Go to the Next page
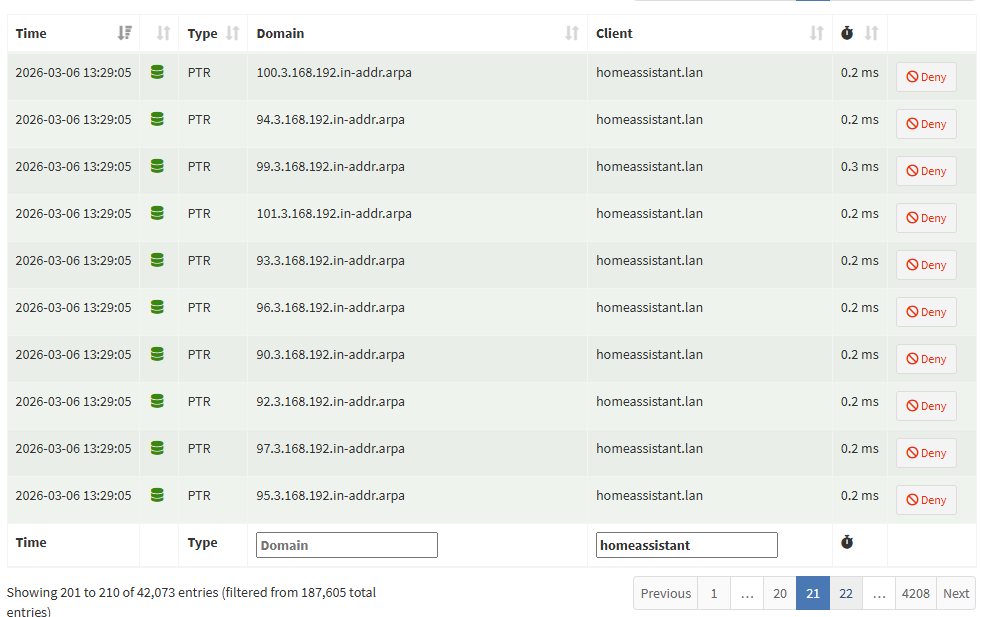The height and width of the screenshot is (617, 981). pos(955,593)
